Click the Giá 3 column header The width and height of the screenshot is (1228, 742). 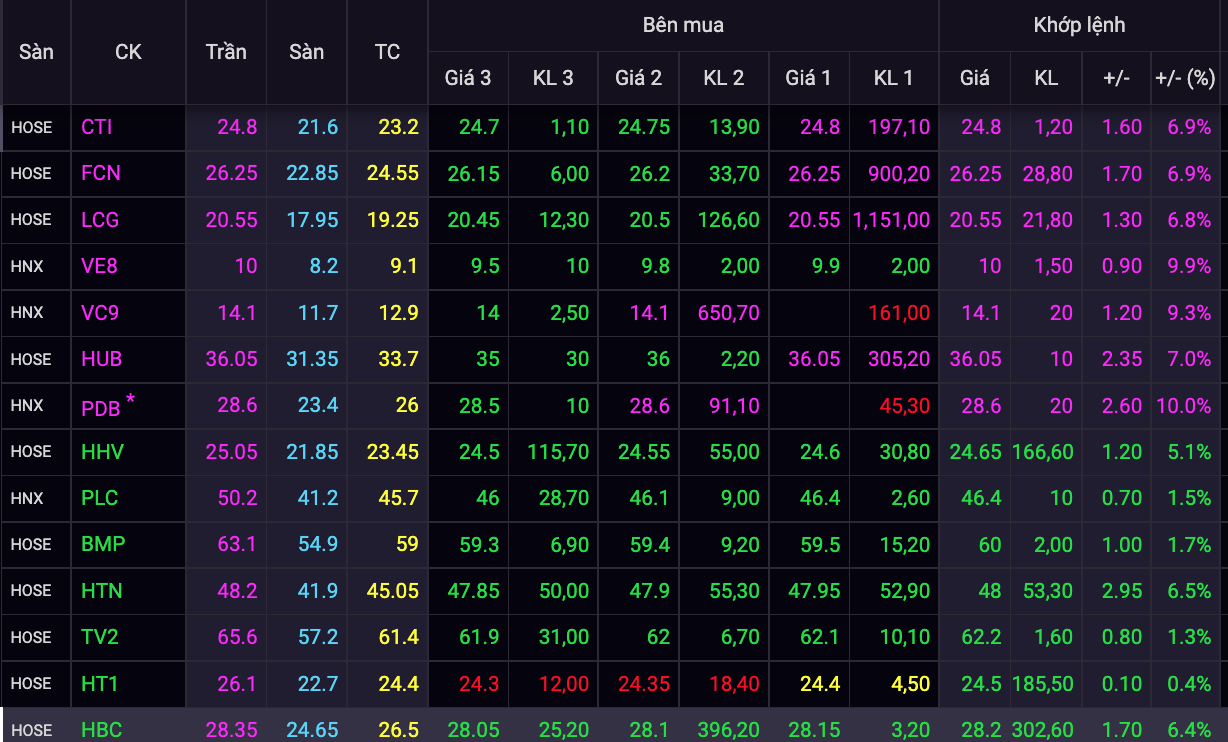coord(468,78)
